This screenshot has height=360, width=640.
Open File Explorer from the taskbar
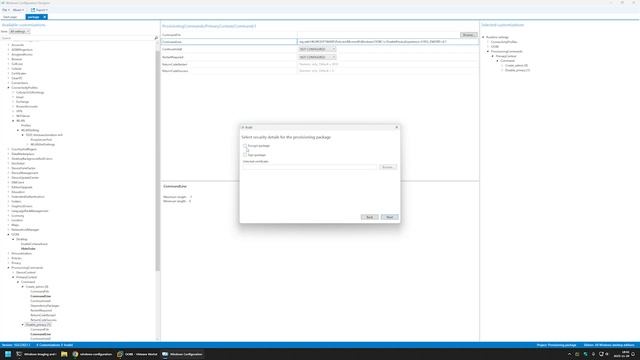[64, 354]
